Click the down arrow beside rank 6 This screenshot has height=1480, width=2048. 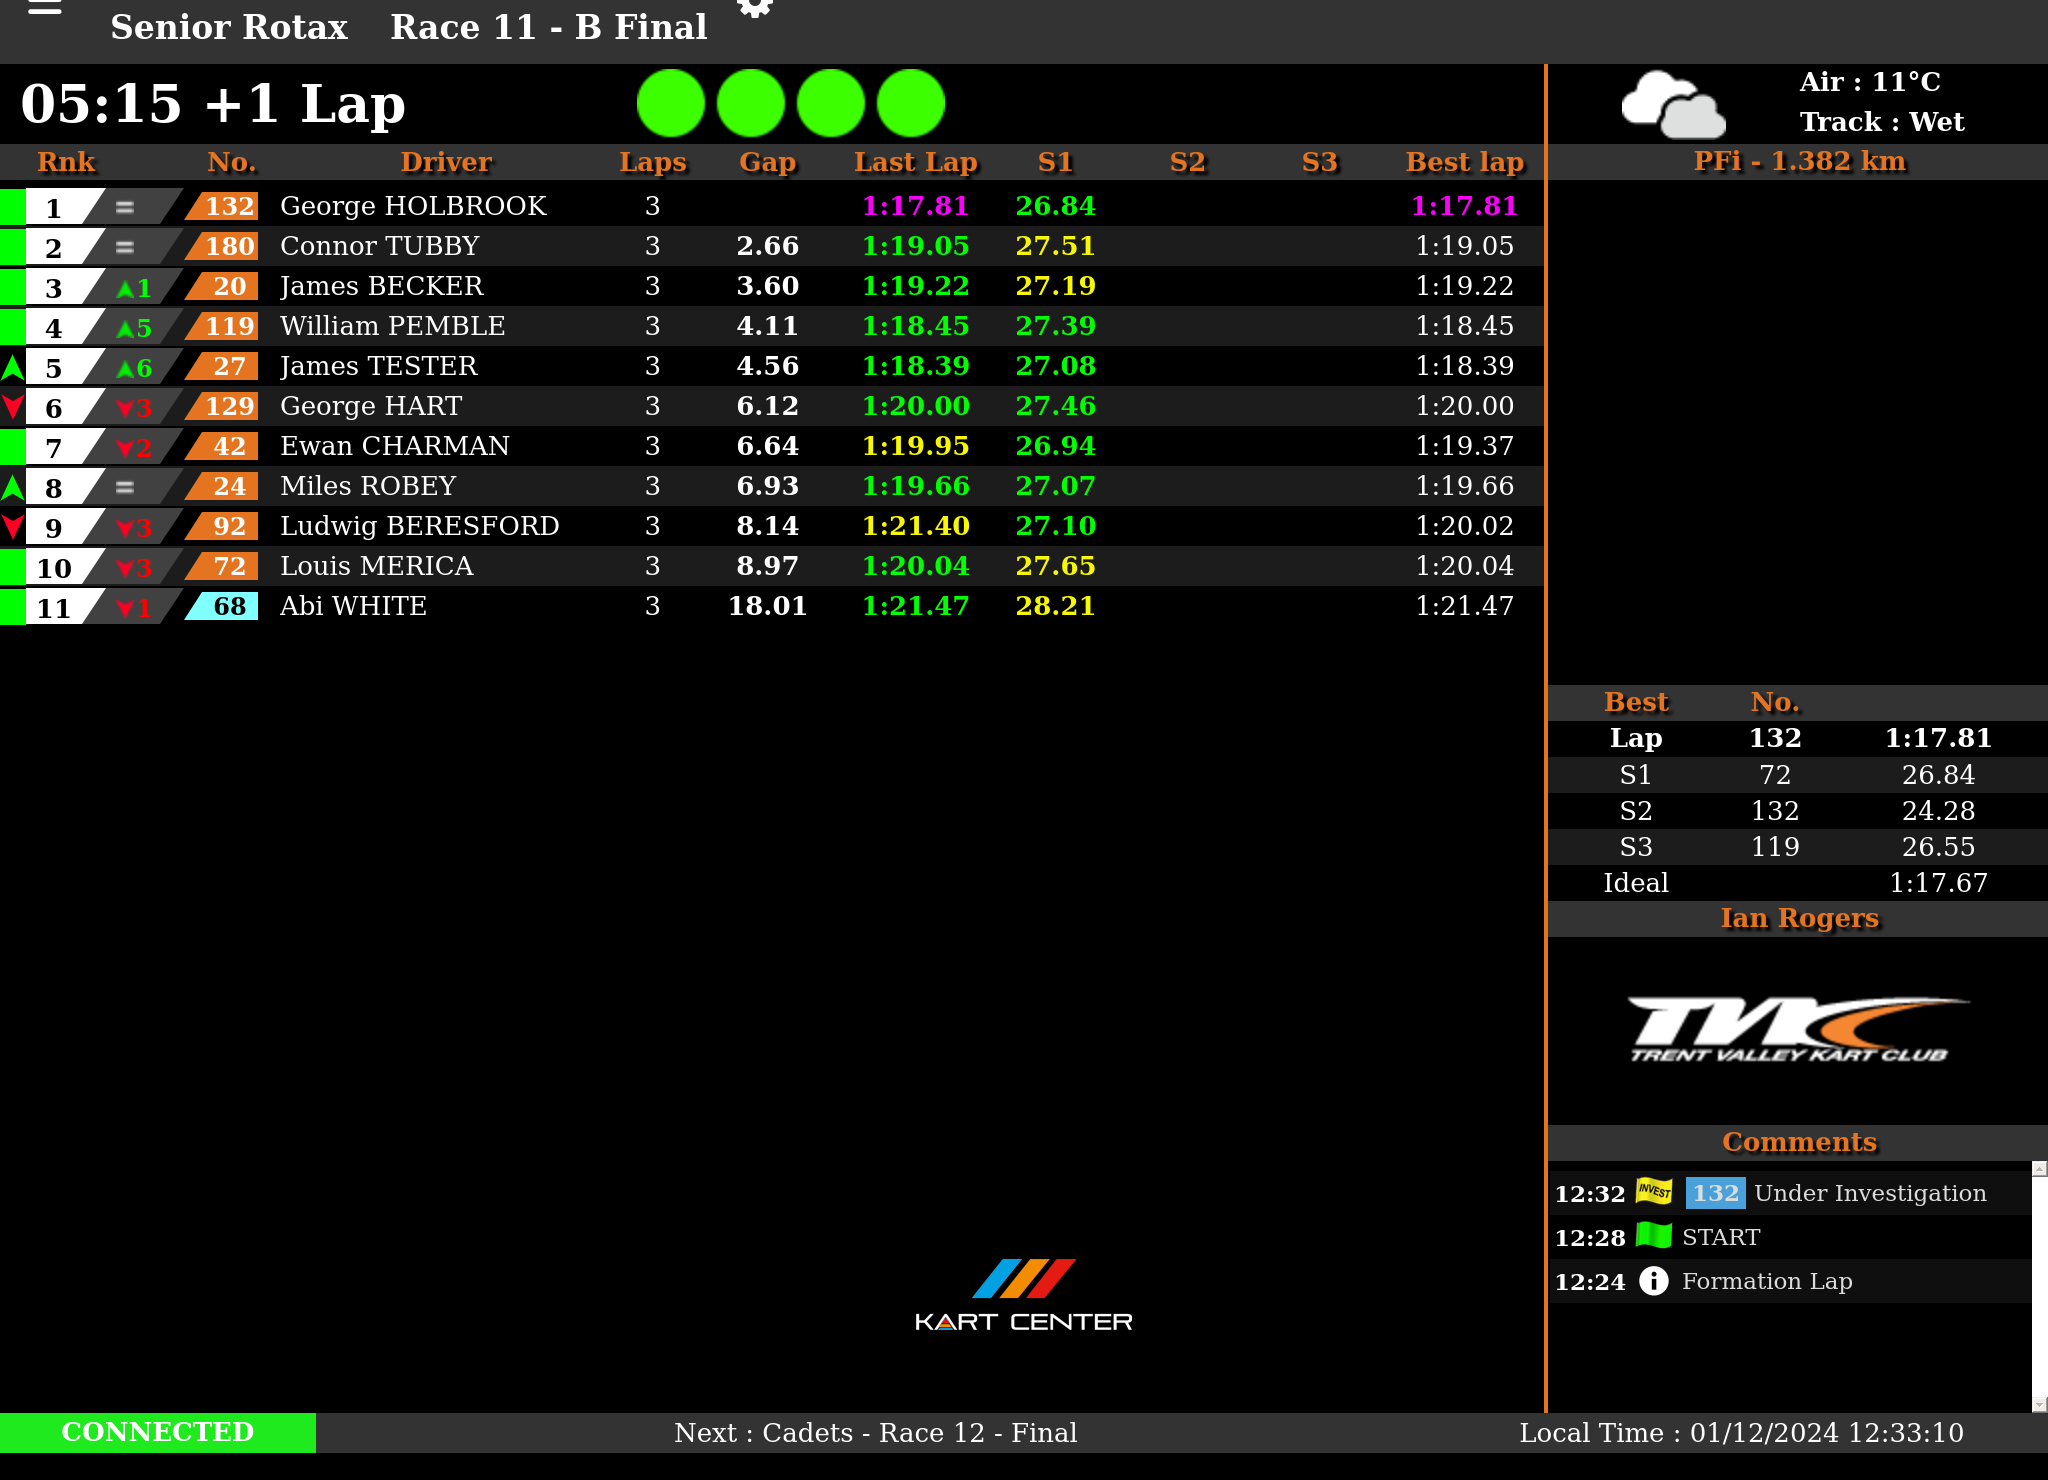[12, 407]
